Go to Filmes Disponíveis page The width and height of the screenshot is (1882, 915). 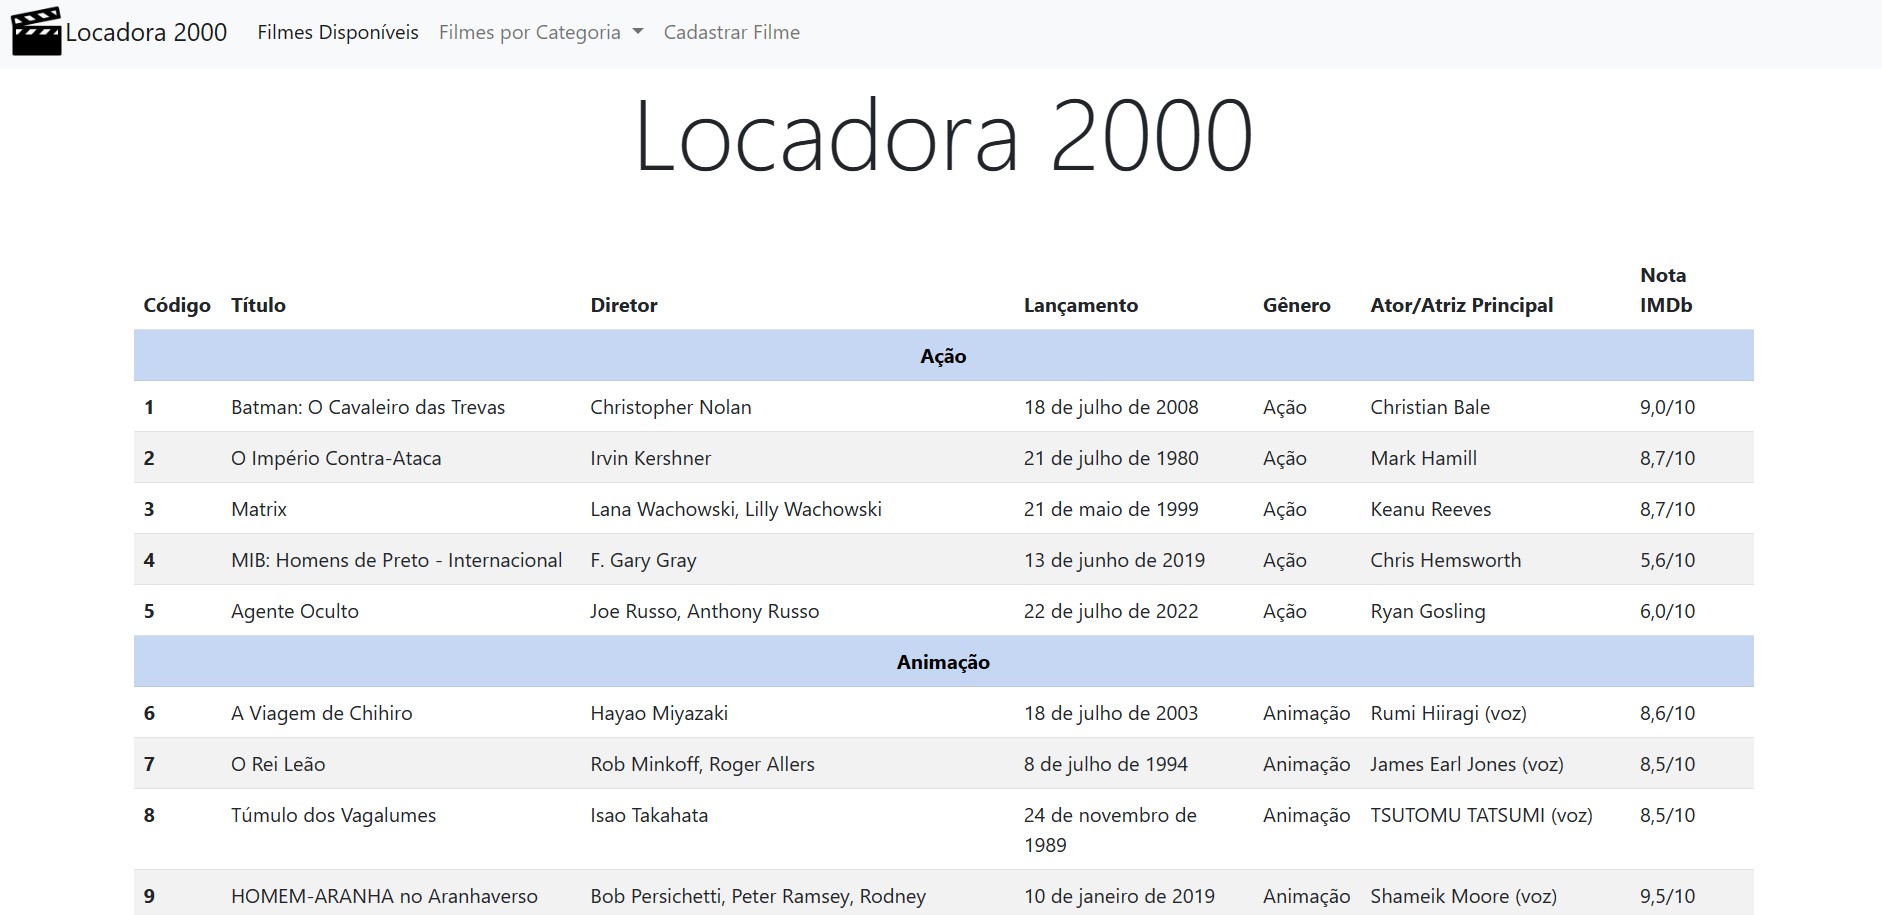[337, 32]
